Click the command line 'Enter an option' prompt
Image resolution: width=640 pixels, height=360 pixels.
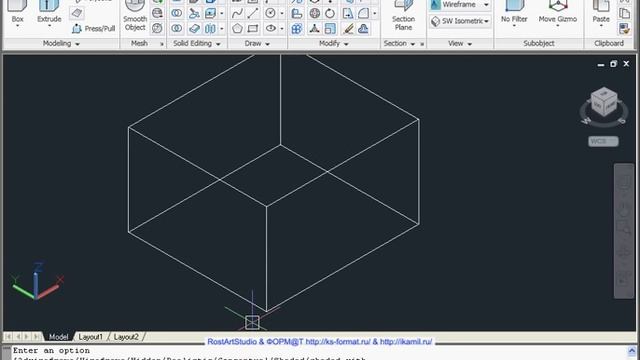[51, 350]
